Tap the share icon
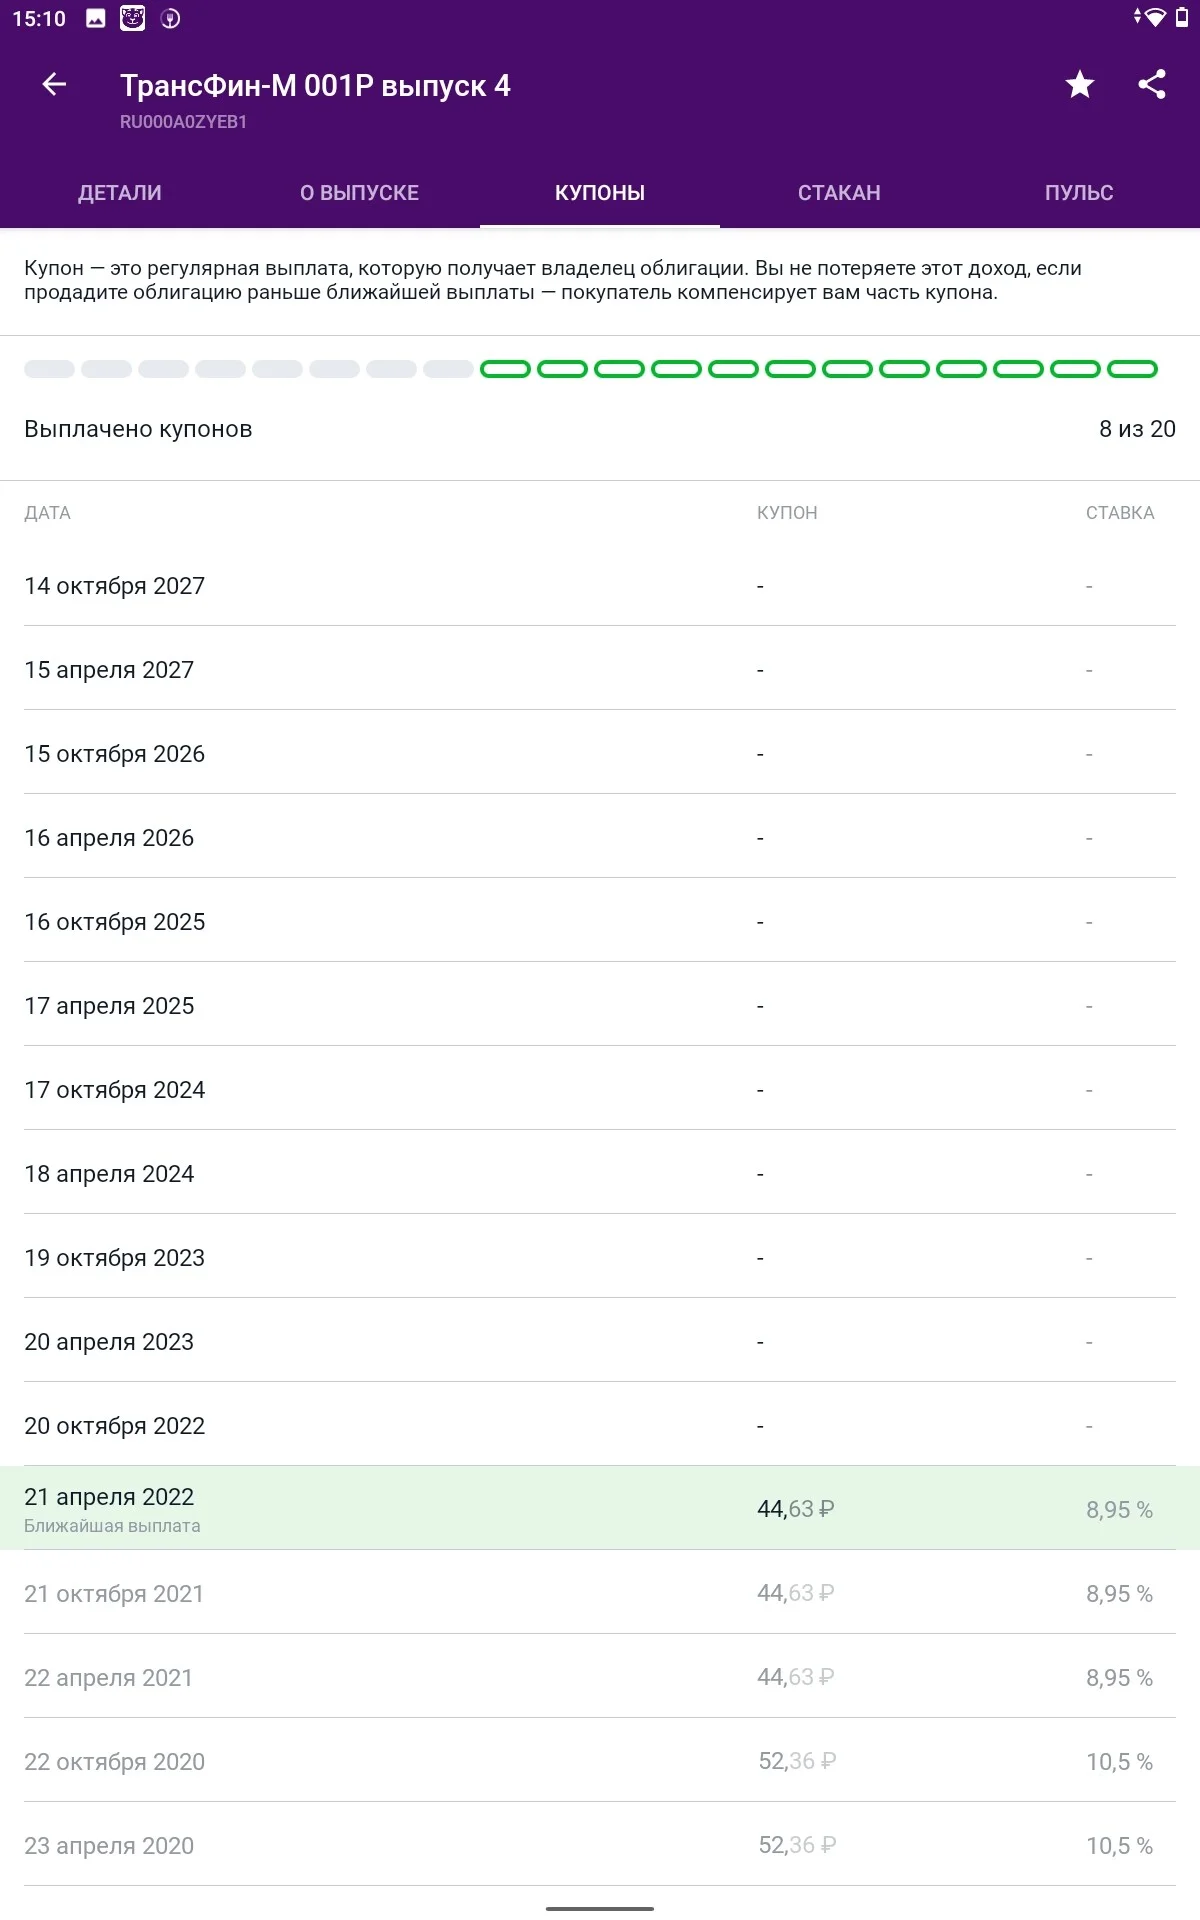The image size is (1200, 1920). [x=1152, y=85]
